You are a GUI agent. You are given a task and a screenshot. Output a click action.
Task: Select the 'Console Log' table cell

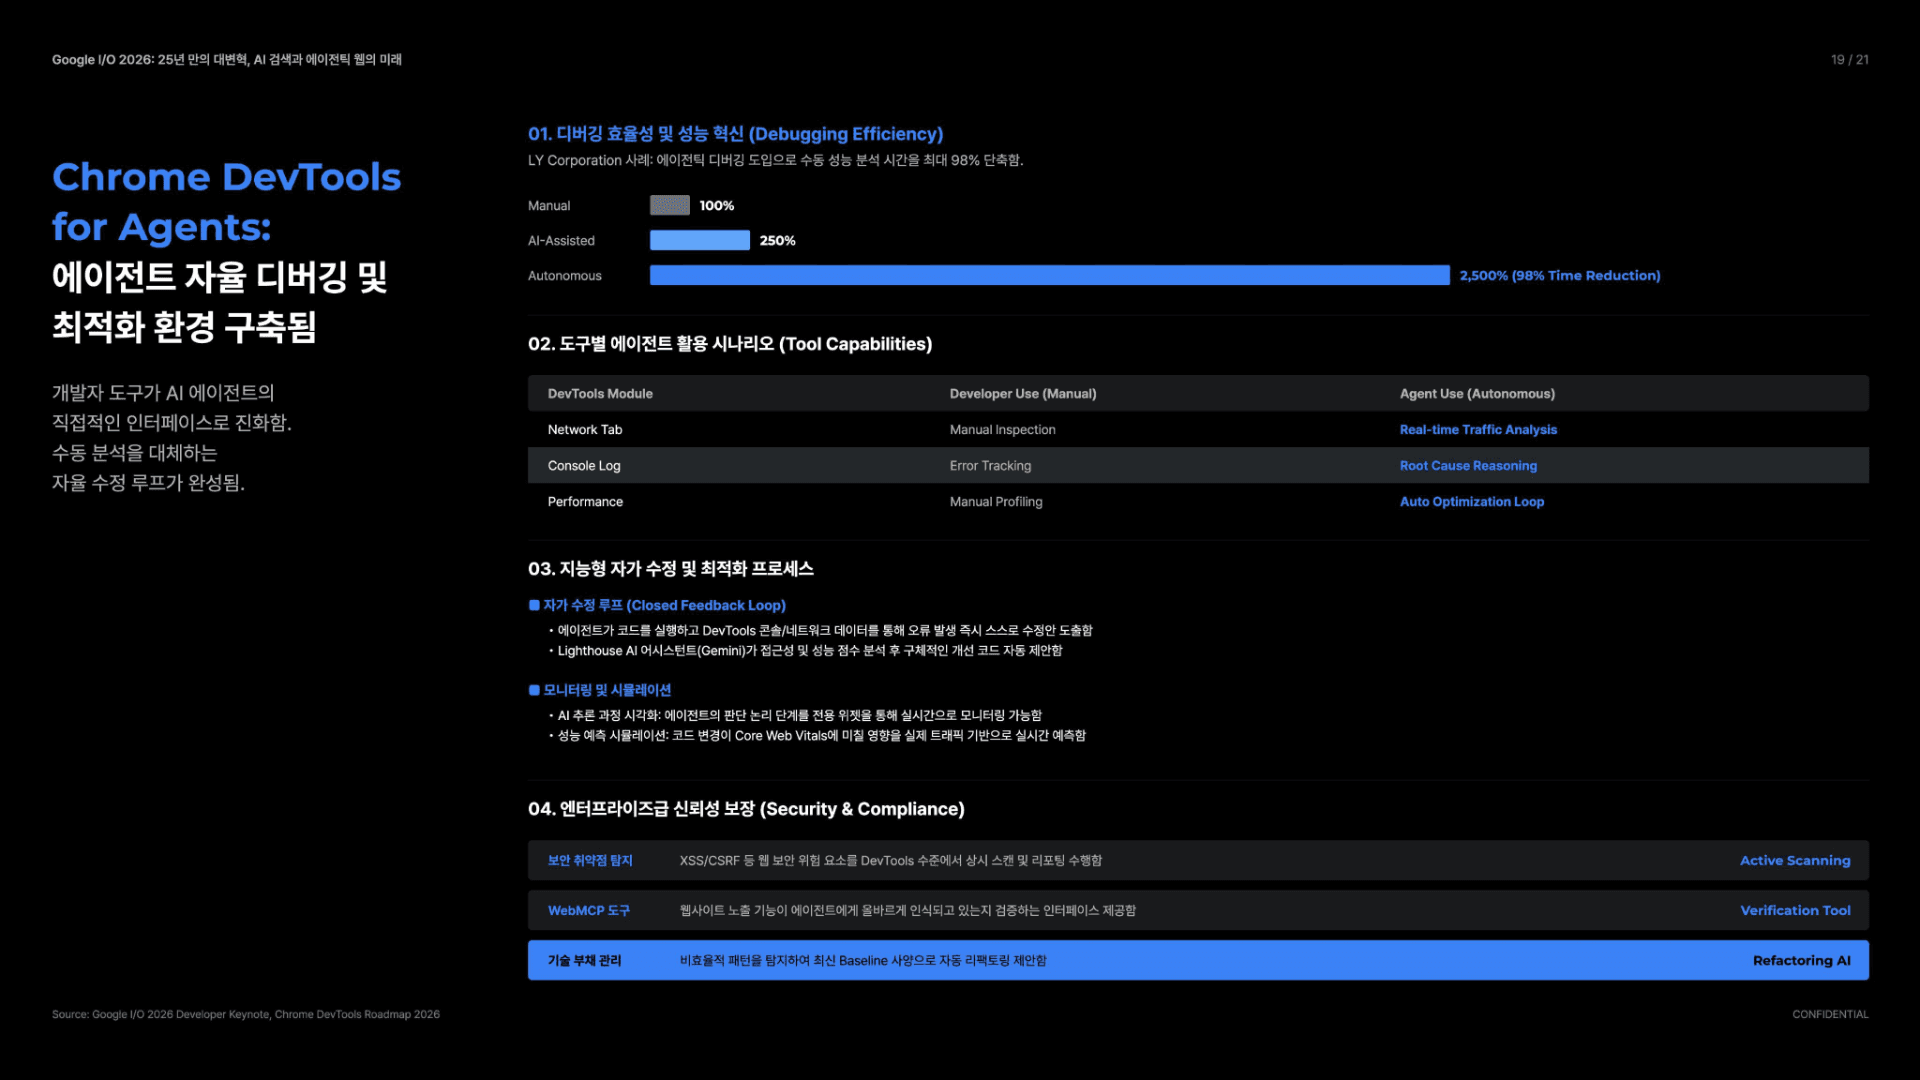(583, 465)
